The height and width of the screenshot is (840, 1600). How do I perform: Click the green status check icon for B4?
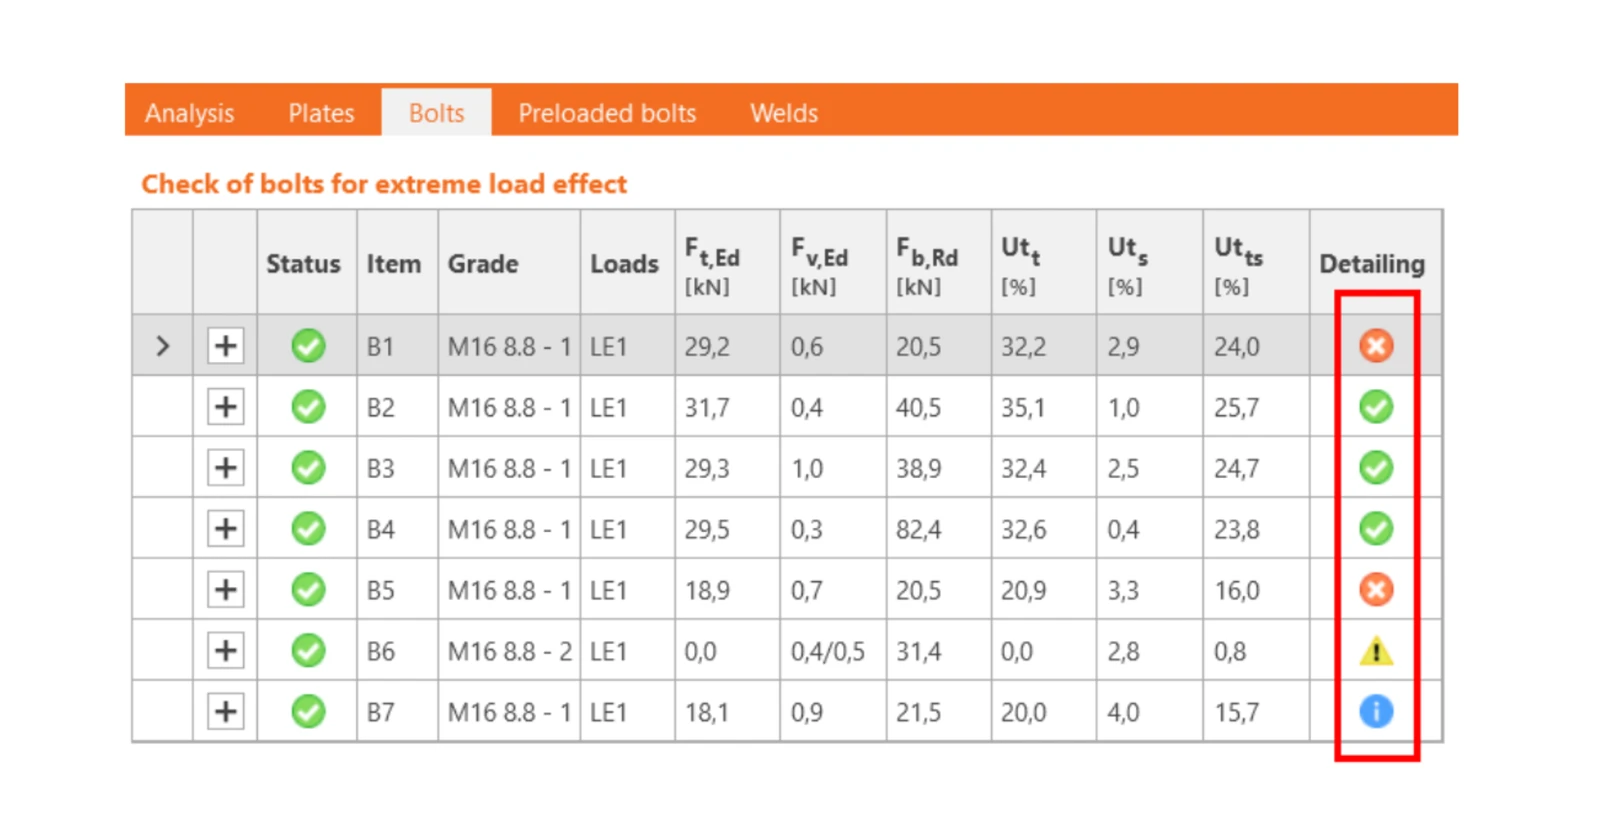[308, 529]
